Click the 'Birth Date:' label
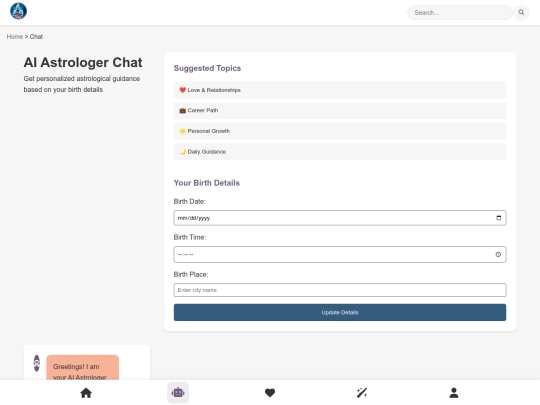This screenshot has width=540, height=405. pyautogui.click(x=189, y=201)
